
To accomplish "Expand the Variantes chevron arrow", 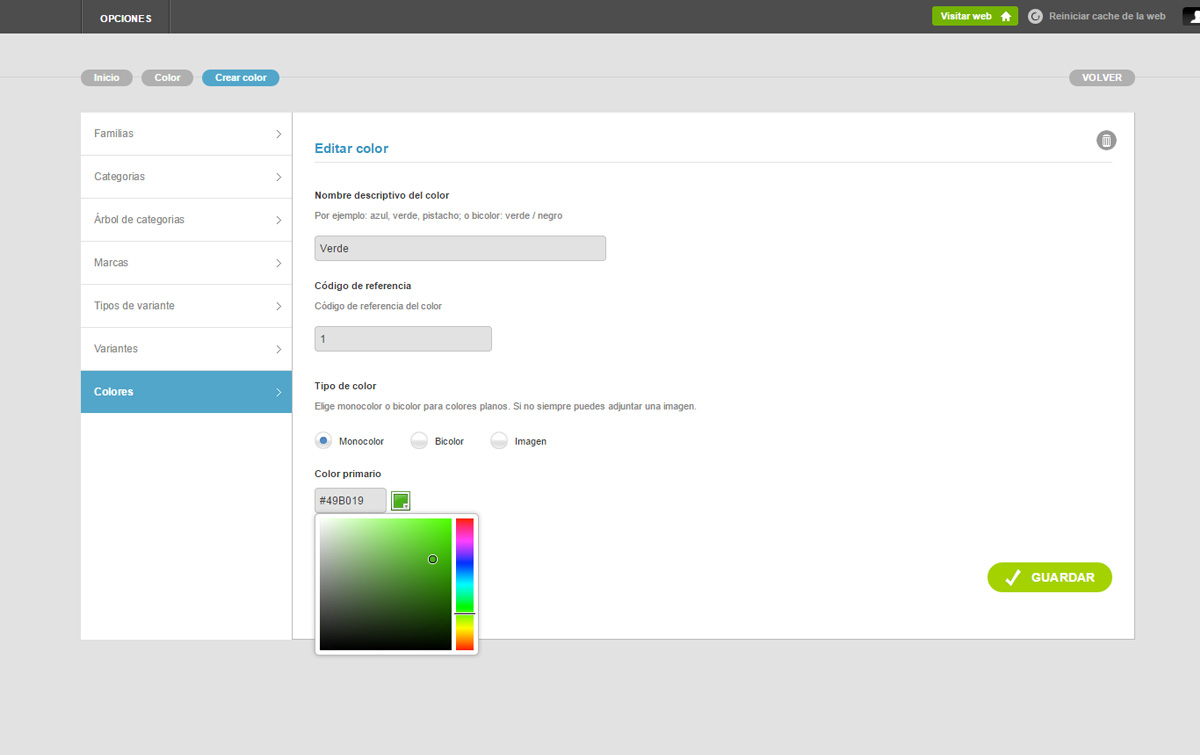I will (x=278, y=349).
